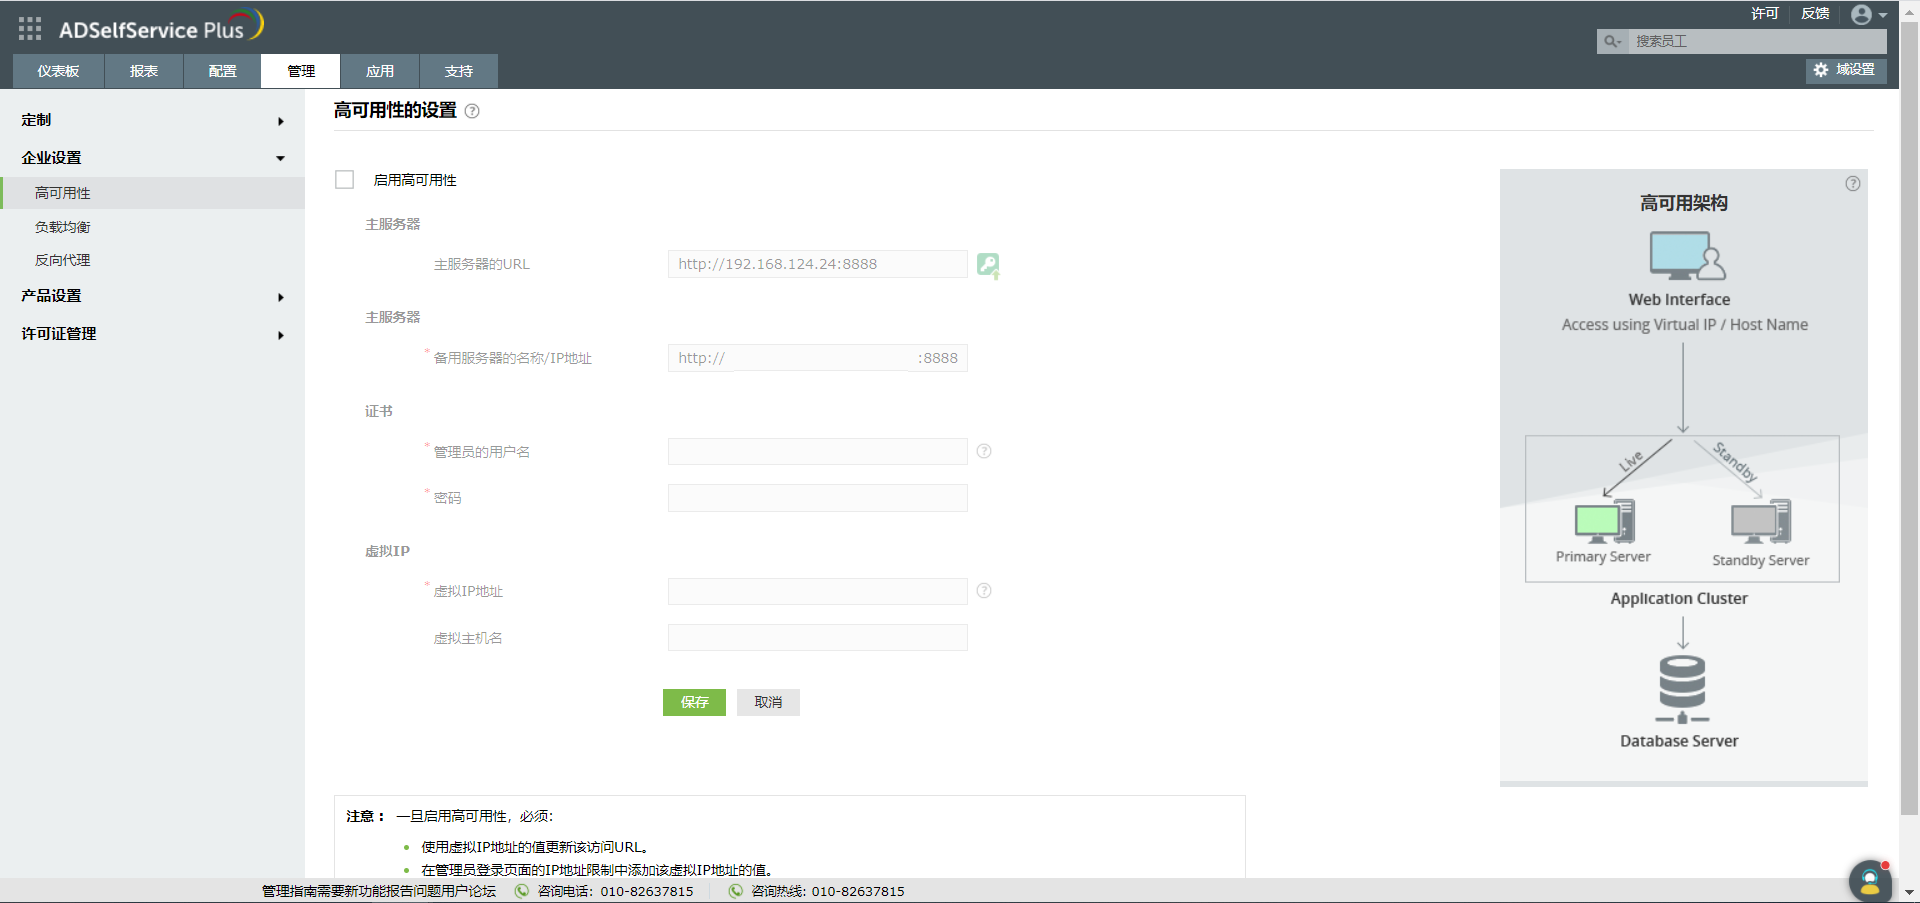Switch to the 报表 tab
This screenshot has height=903, width=1920.
pos(143,70)
